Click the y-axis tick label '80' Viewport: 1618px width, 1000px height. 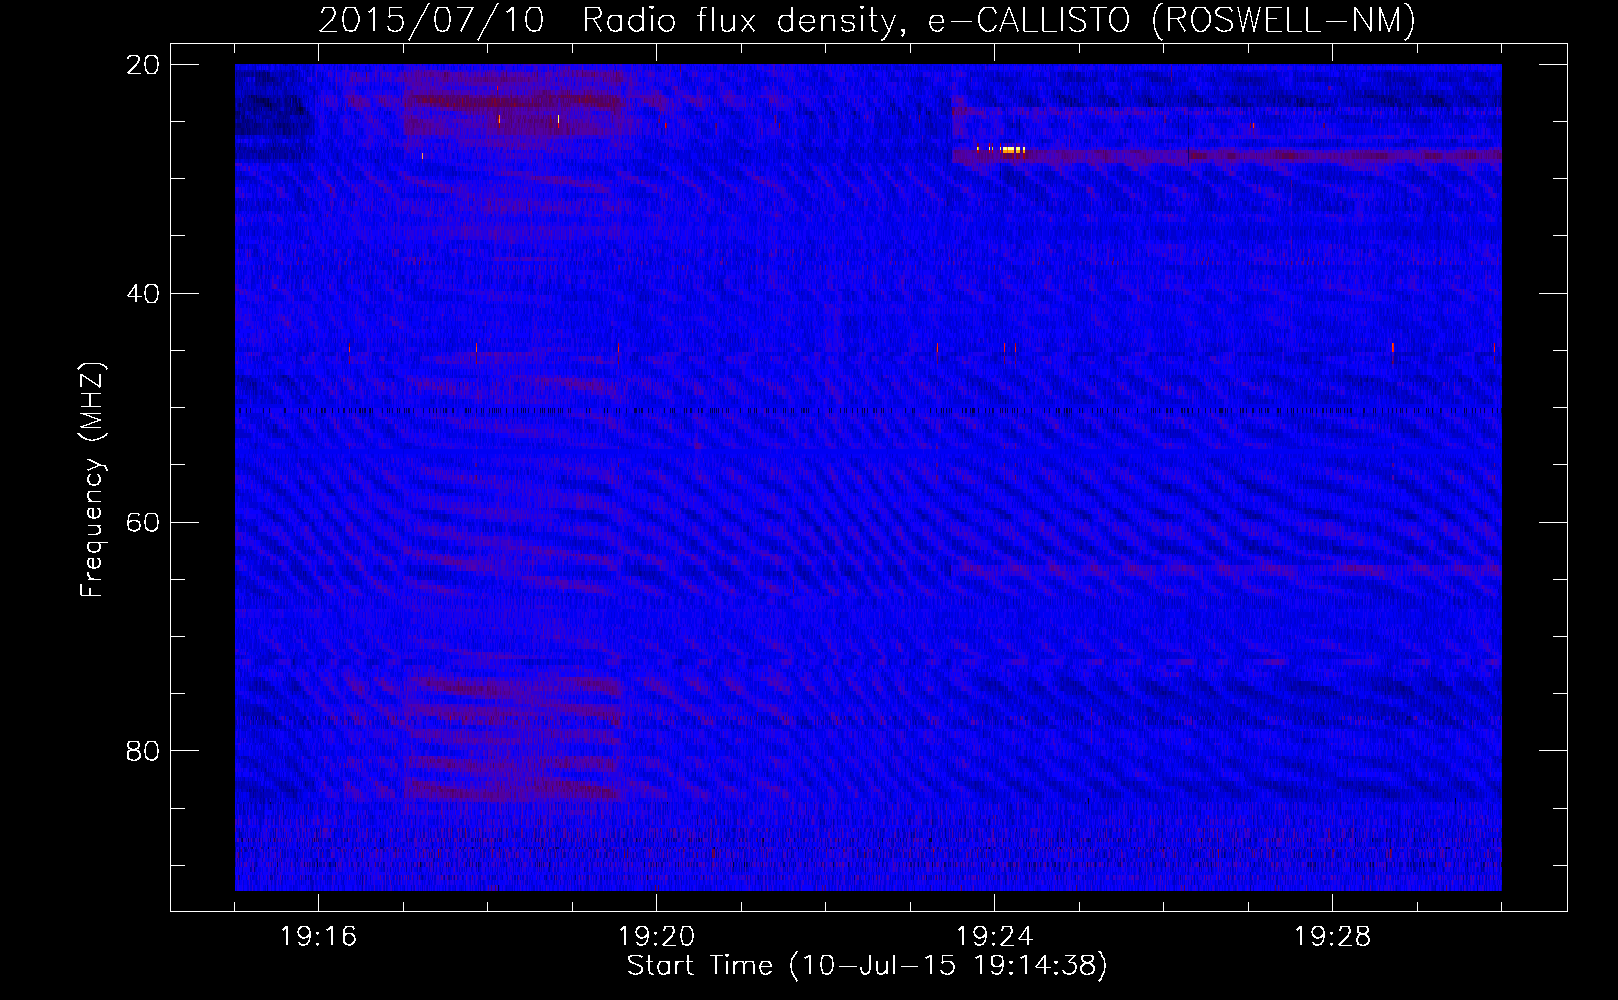pyautogui.click(x=144, y=751)
